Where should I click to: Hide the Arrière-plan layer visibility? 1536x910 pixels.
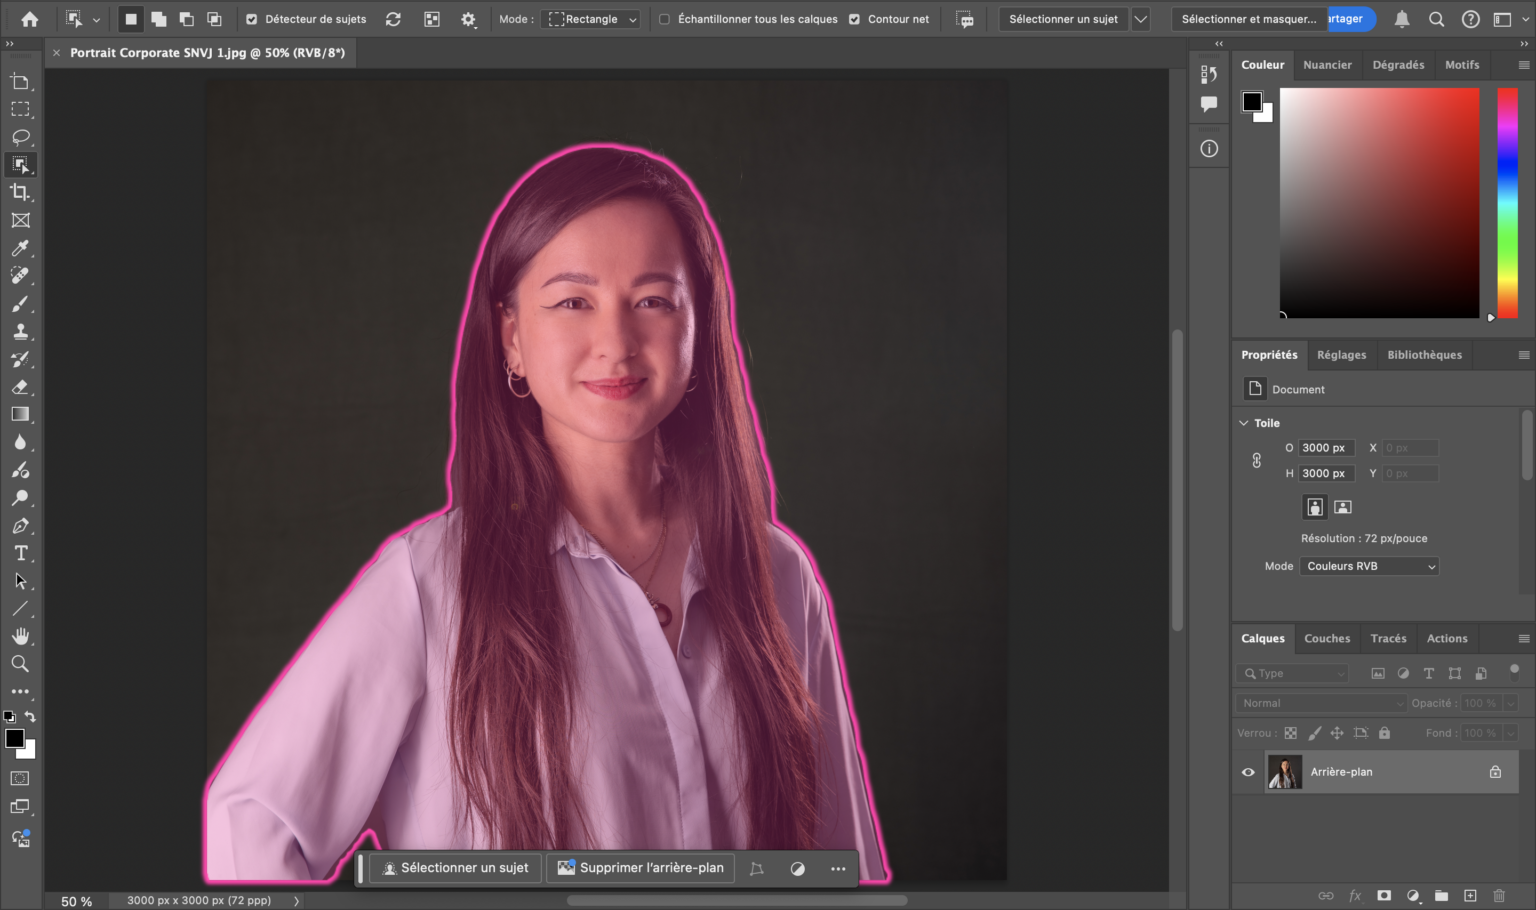tap(1248, 772)
